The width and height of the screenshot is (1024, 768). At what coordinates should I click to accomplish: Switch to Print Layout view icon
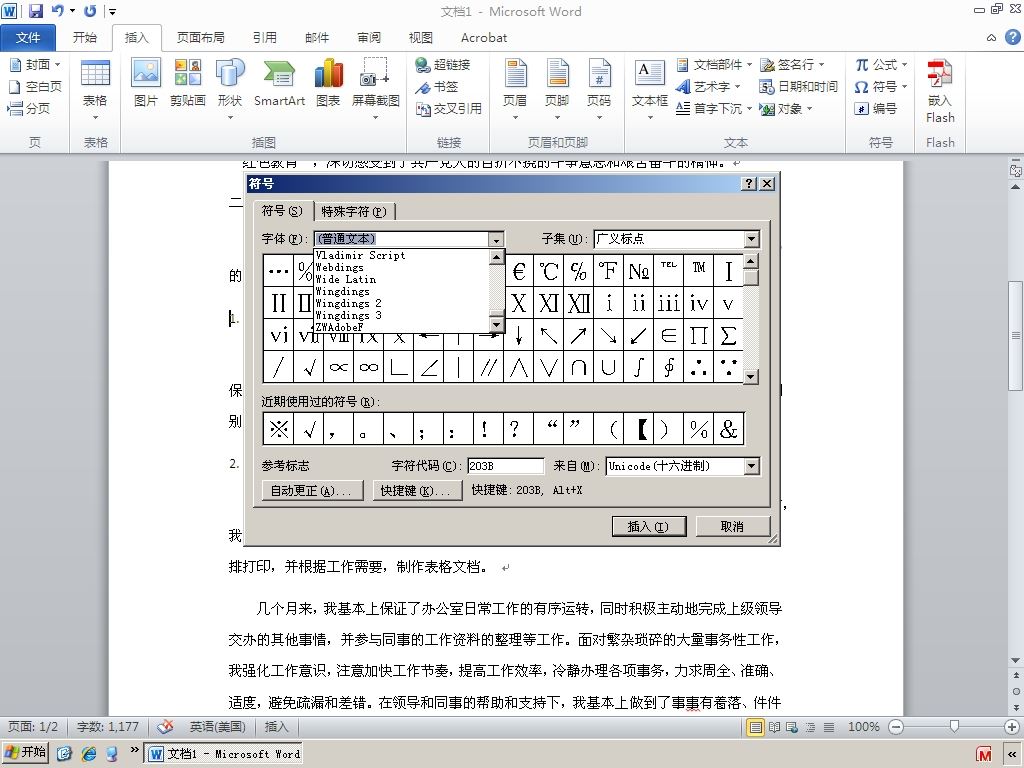[755, 727]
